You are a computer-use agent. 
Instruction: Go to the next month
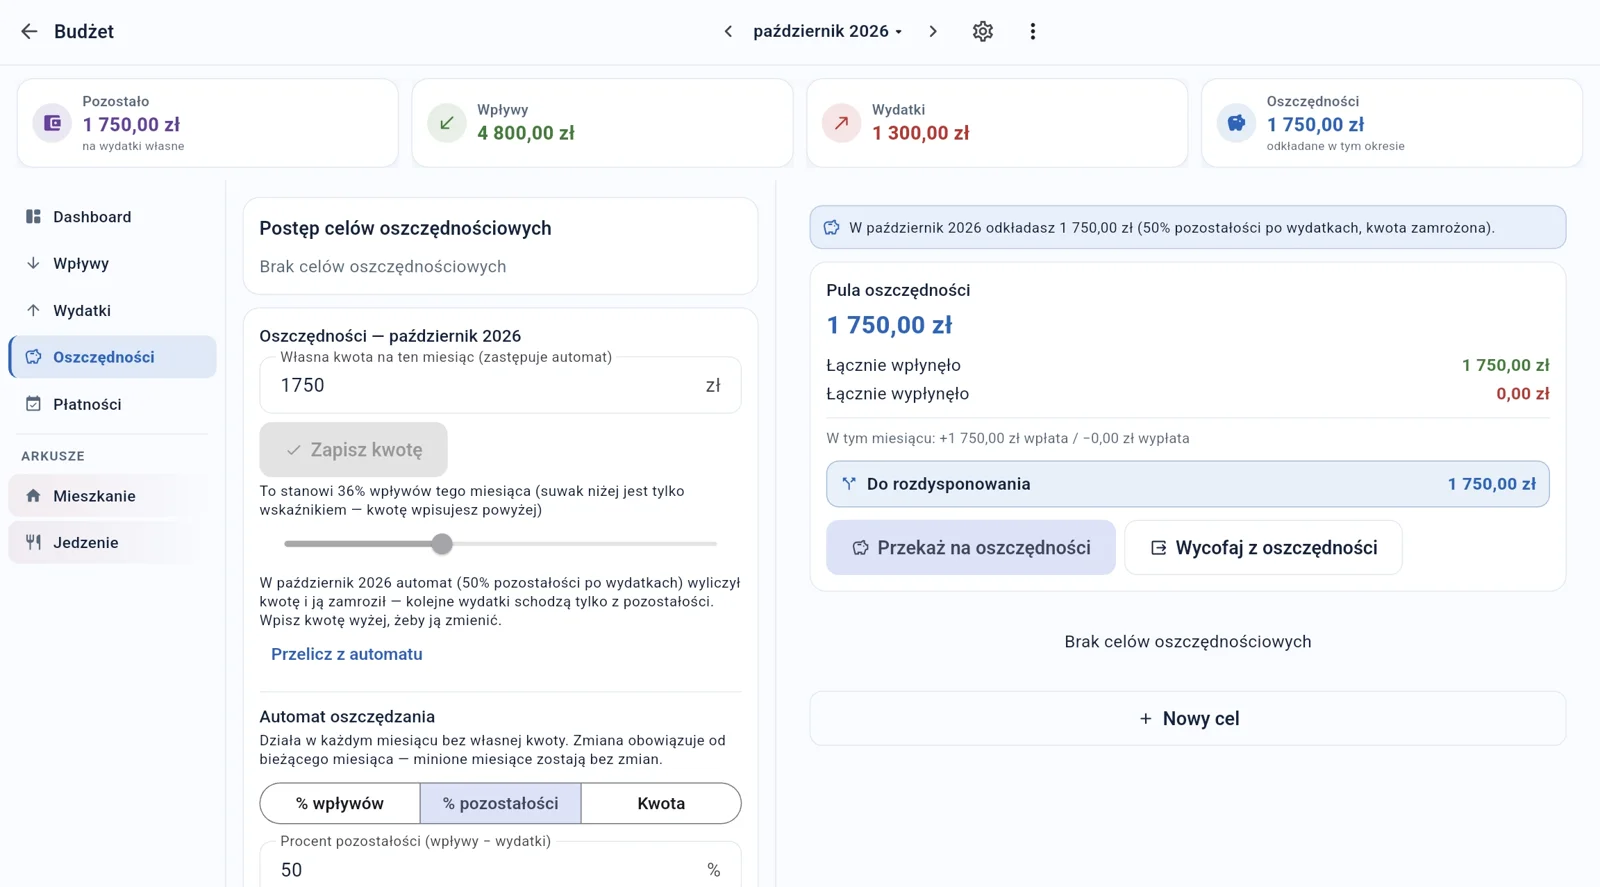click(933, 31)
